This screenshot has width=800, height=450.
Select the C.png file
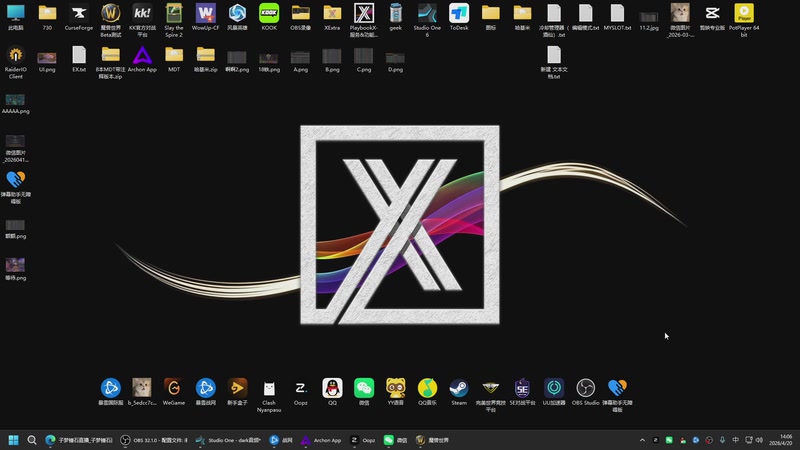[x=364, y=61]
